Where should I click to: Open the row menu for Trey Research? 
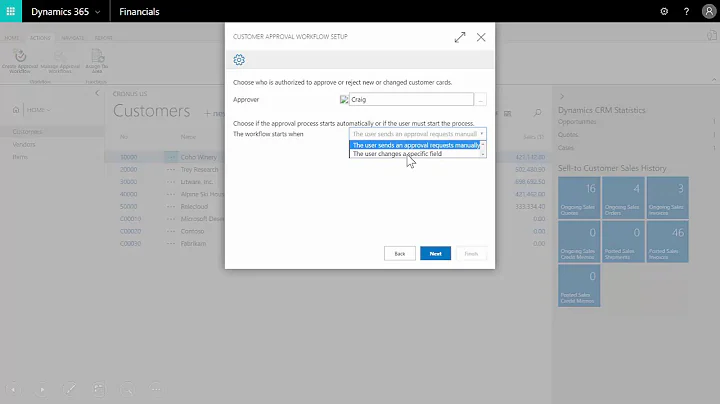(x=171, y=169)
